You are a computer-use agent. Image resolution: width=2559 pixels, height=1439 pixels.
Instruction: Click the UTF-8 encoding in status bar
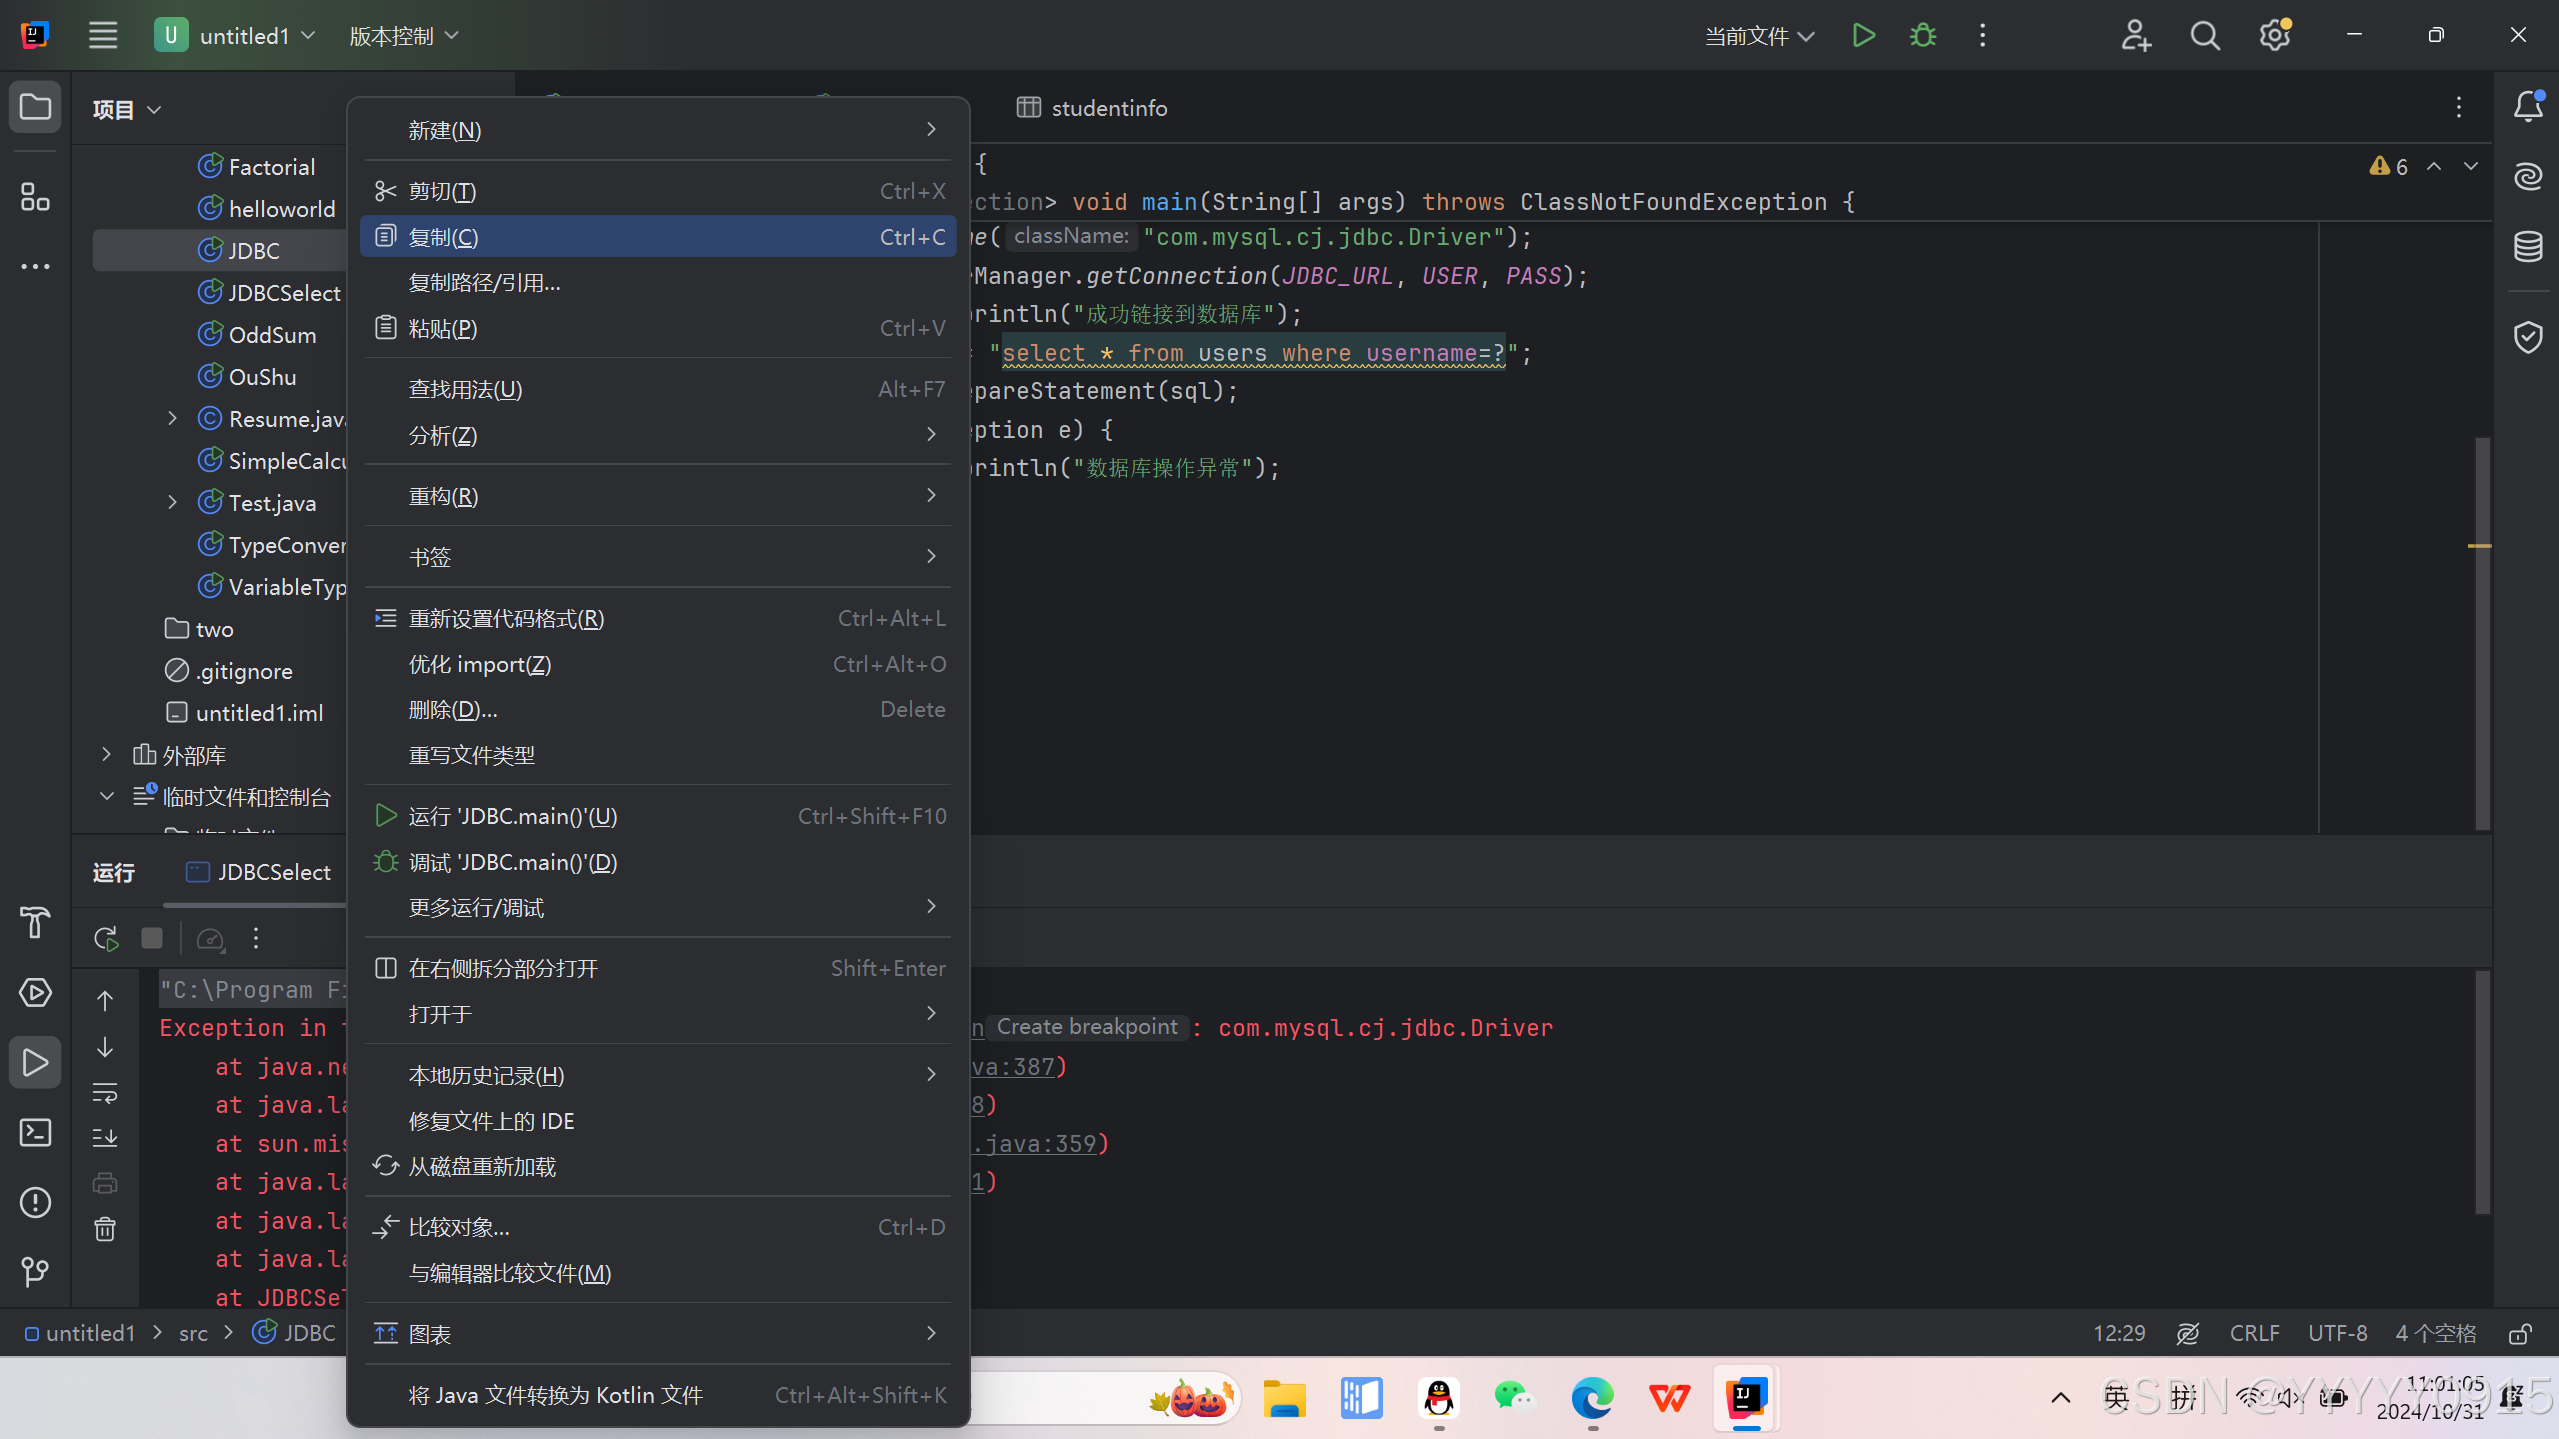2336,1333
